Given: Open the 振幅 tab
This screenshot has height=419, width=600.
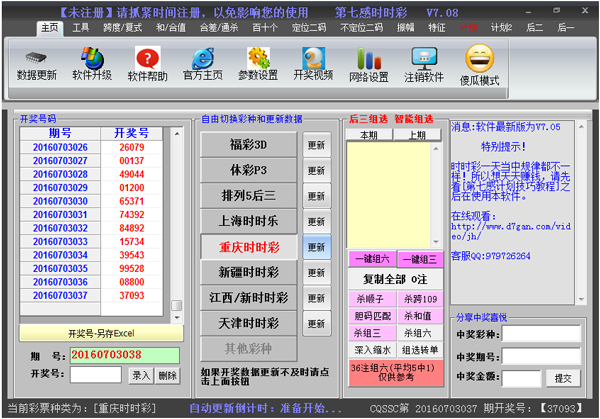Looking at the screenshot, I should tap(406, 28).
